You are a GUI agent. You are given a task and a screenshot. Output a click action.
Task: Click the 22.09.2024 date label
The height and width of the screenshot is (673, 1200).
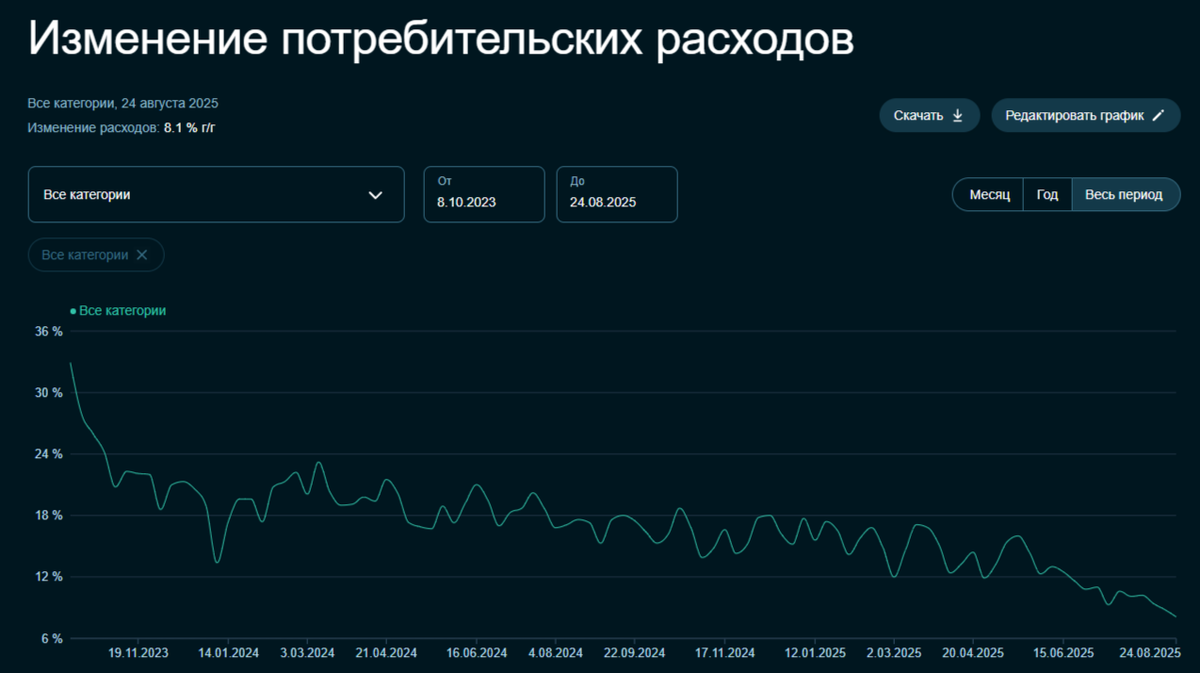pos(634,653)
